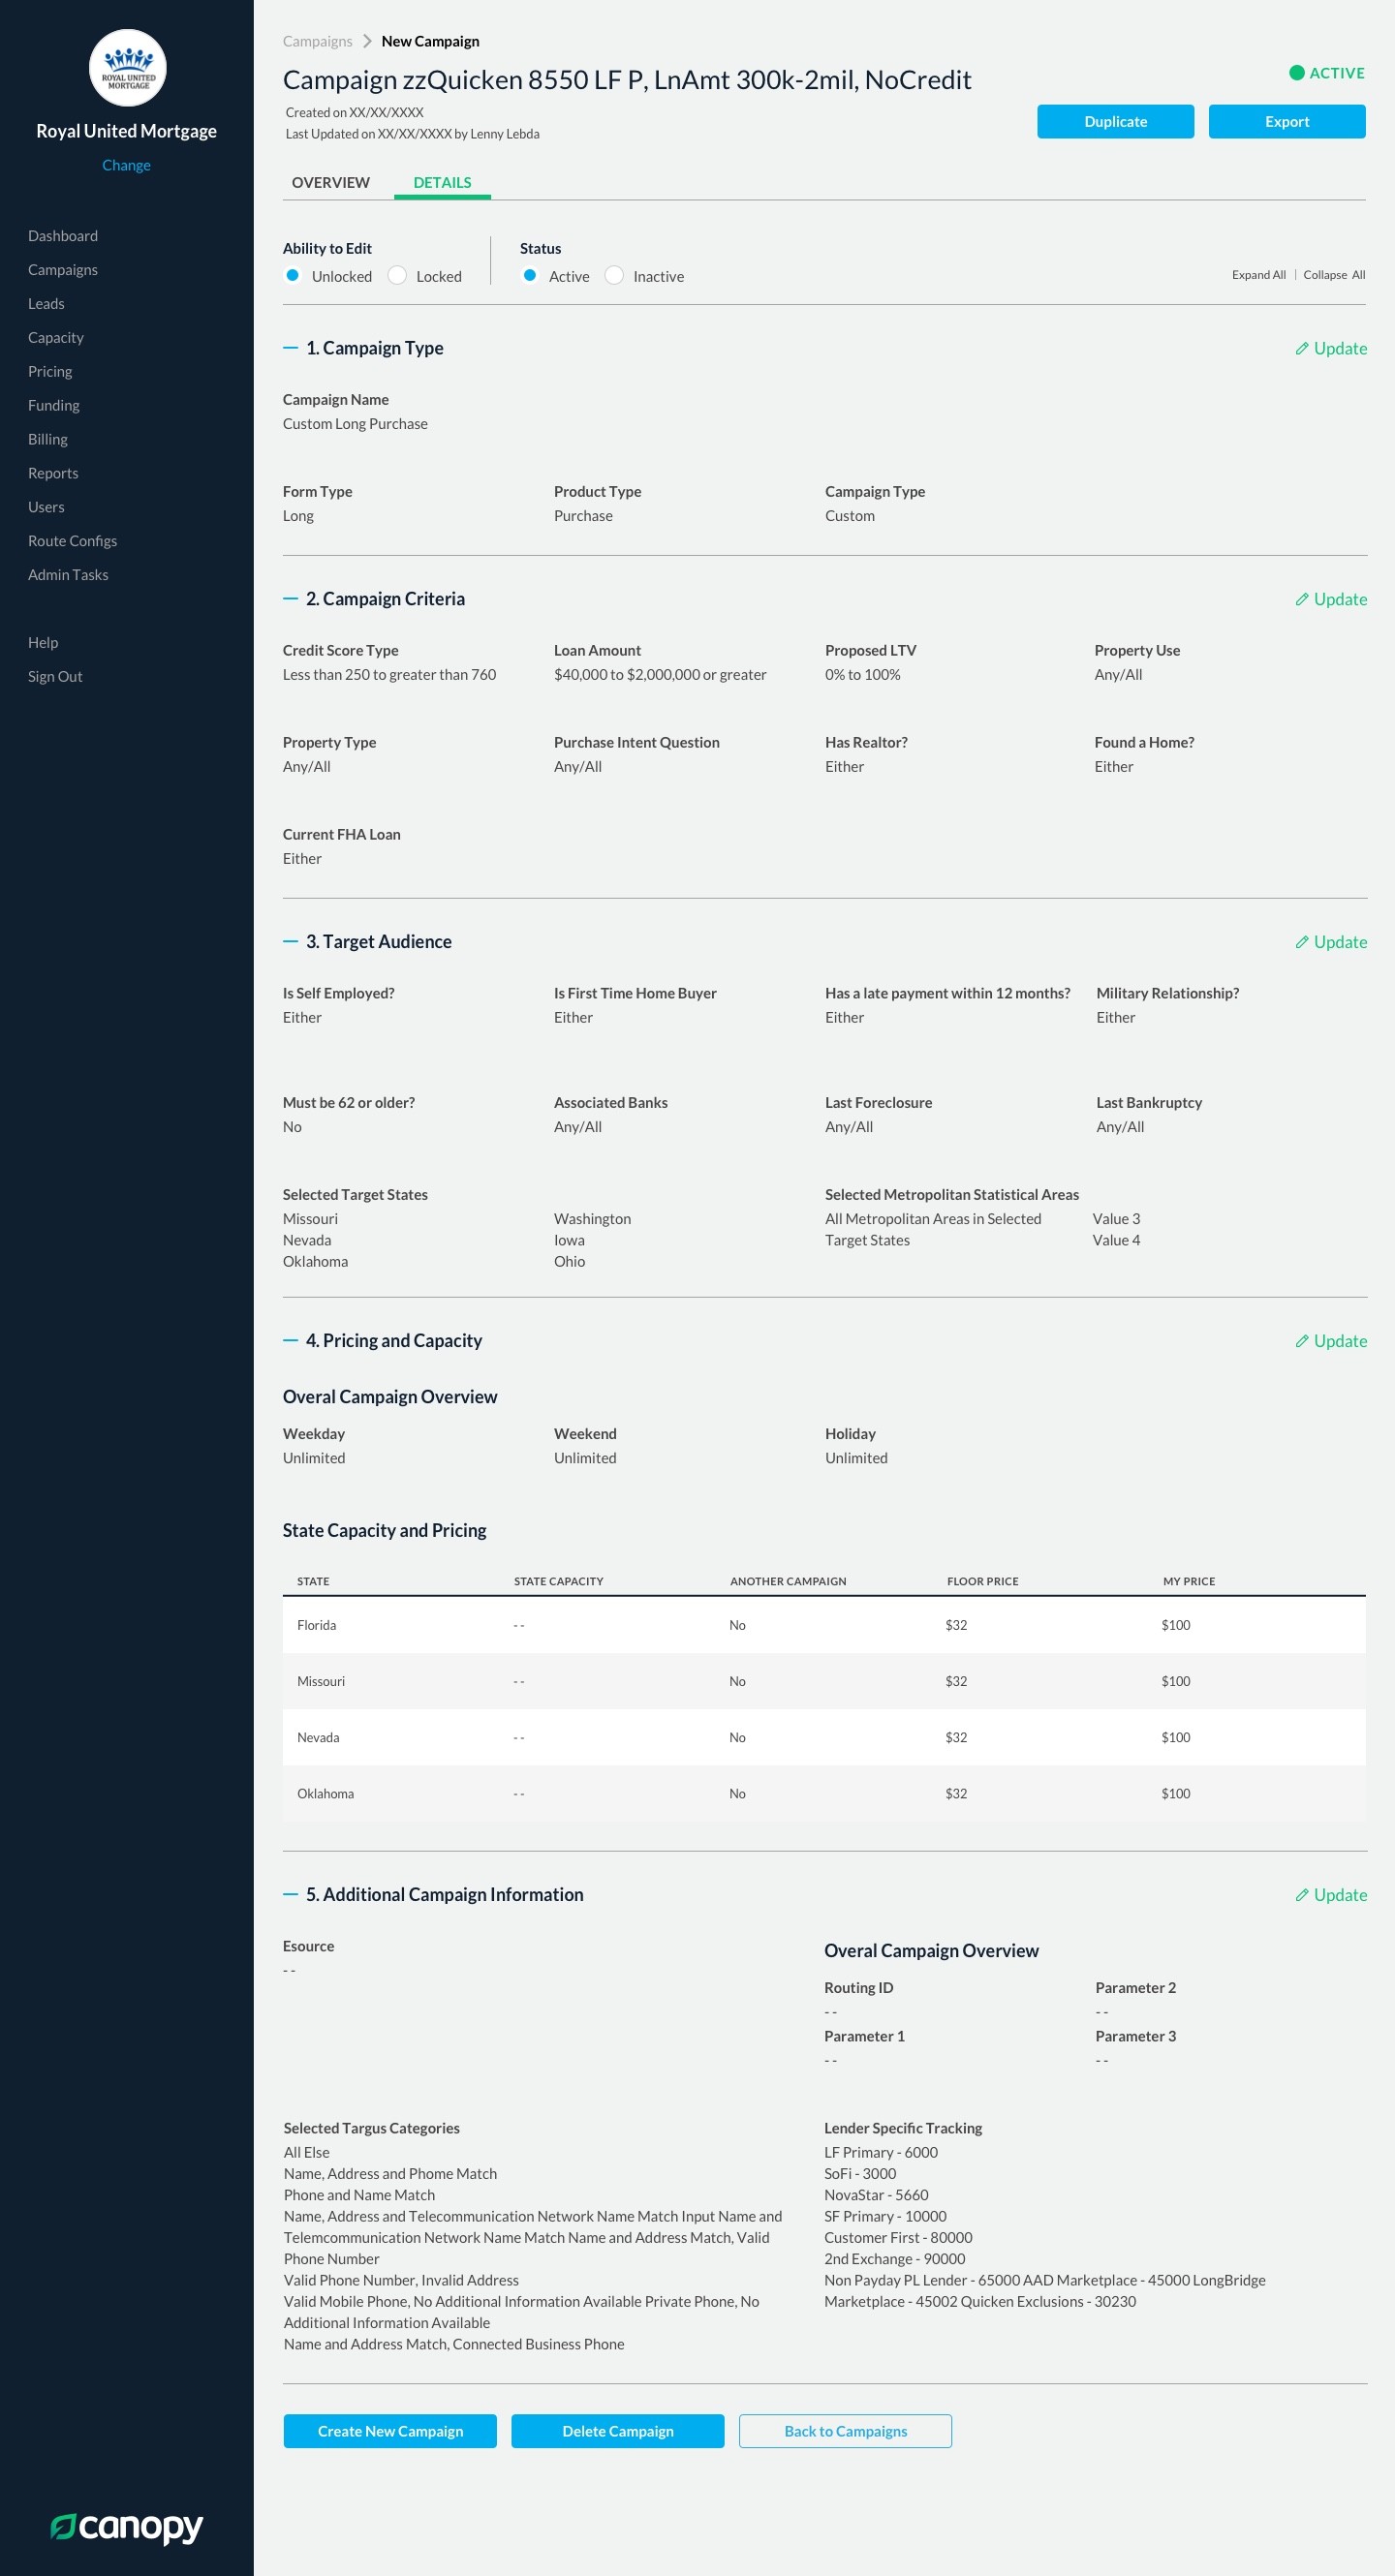The width and height of the screenshot is (1395, 2576).
Task: Click Collapse All sections
Action: (x=1334, y=275)
